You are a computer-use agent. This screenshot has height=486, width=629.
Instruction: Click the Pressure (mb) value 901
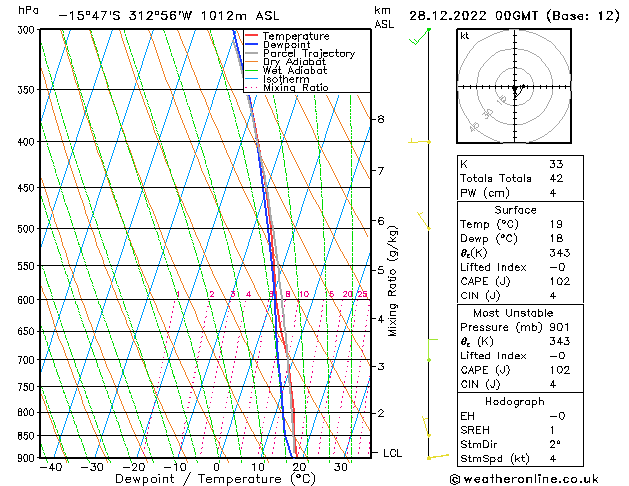click(560, 327)
